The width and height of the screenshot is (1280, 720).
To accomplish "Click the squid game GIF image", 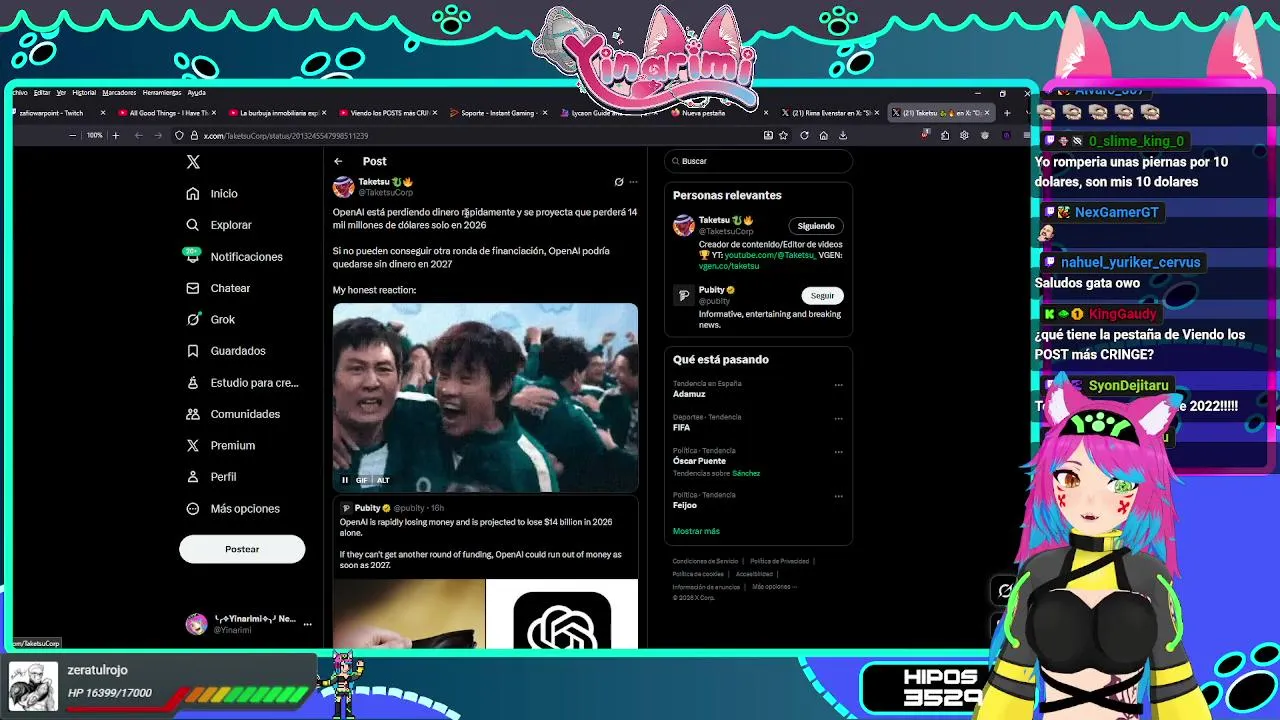I will (x=485, y=397).
